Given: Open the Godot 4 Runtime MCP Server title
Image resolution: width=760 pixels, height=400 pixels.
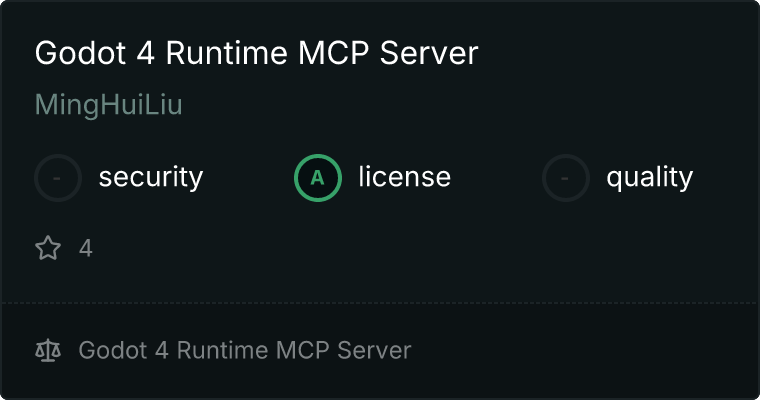Looking at the screenshot, I should 256,53.
